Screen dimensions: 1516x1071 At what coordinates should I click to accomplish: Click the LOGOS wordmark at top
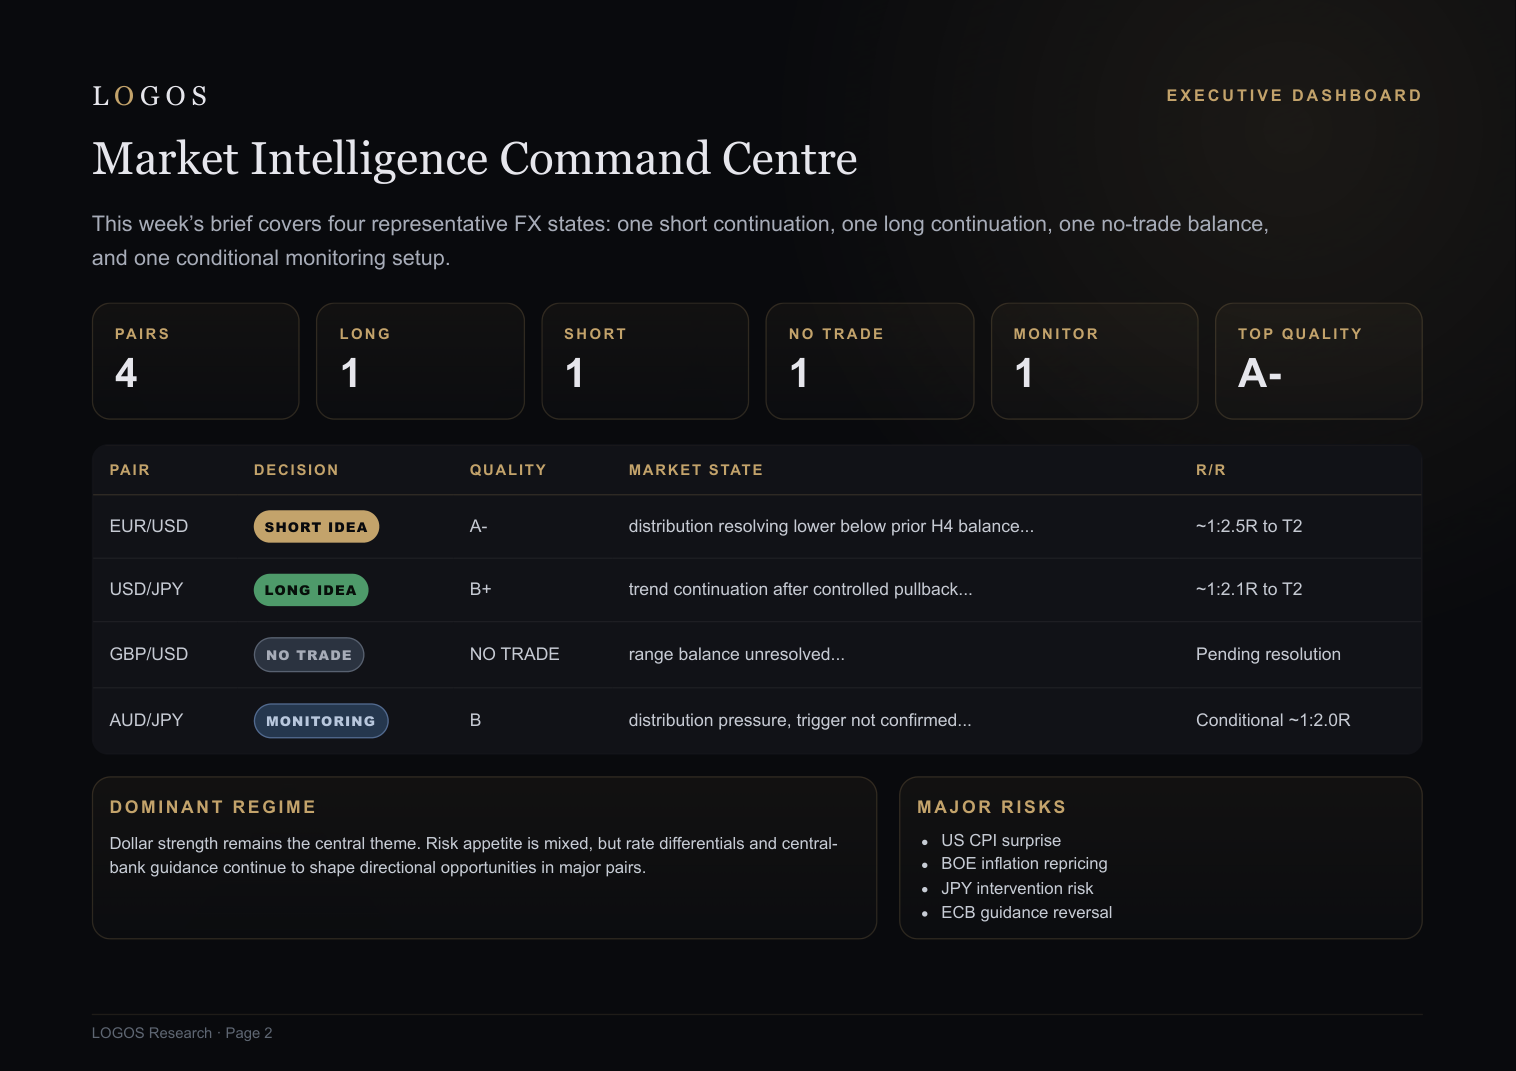click(150, 96)
